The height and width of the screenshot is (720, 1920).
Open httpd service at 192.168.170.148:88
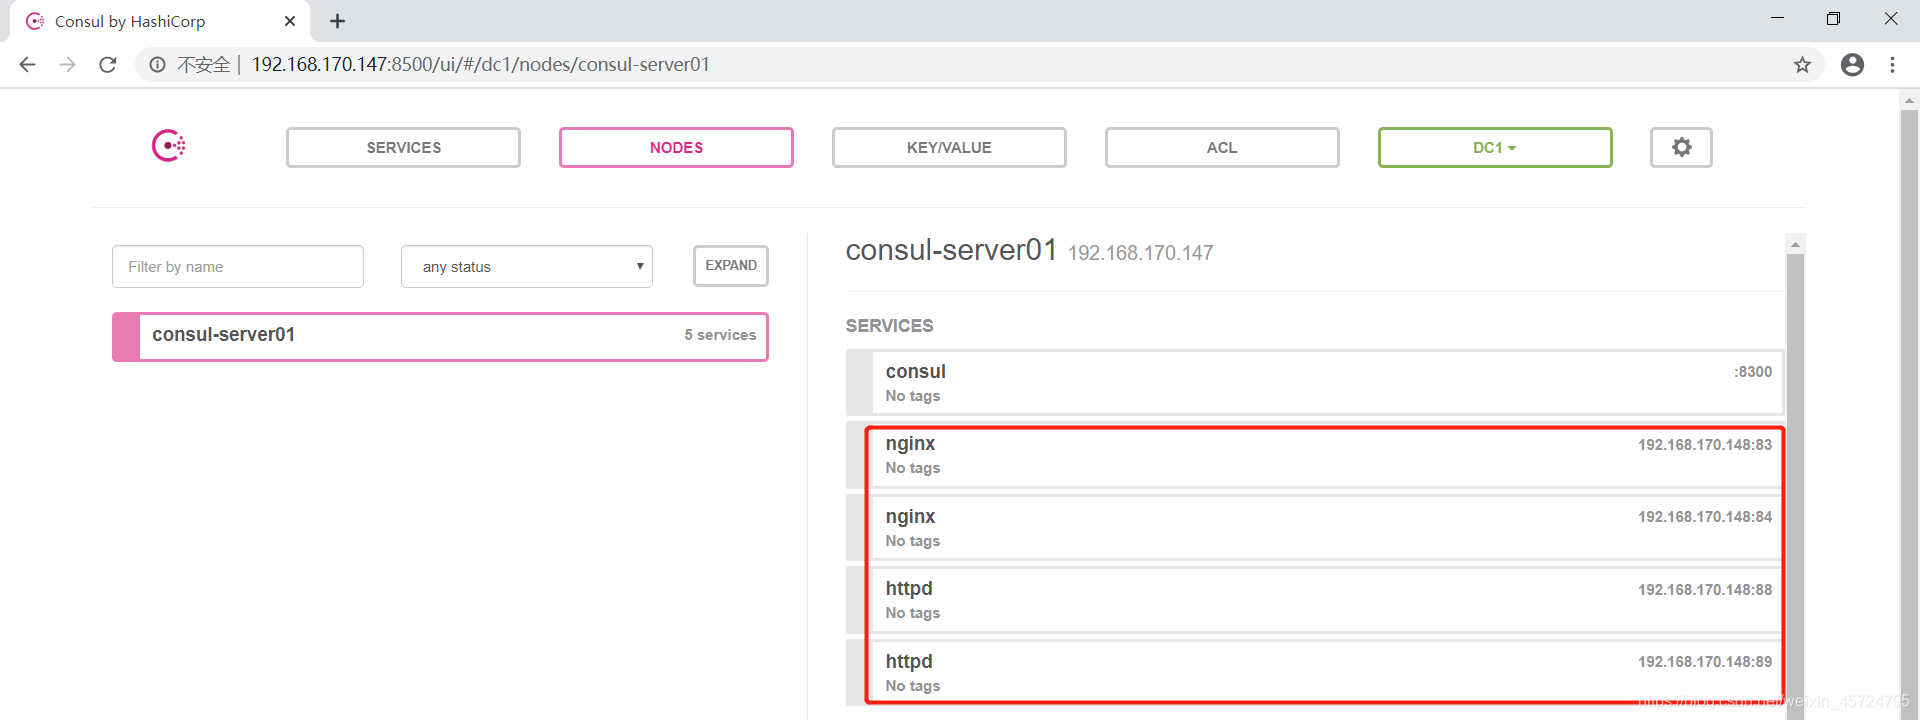pos(1314,600)
